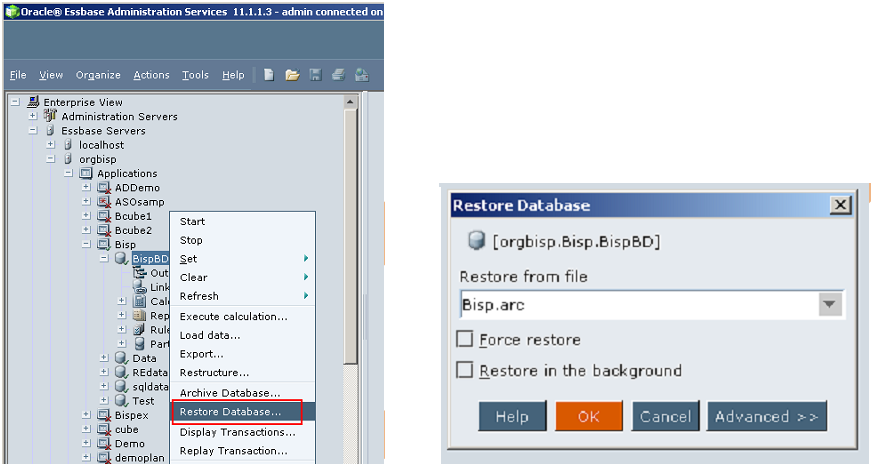The height and width of the screenshot is (464, 871).
Task: Click the Applications folder icon
Action: point(86,173)
